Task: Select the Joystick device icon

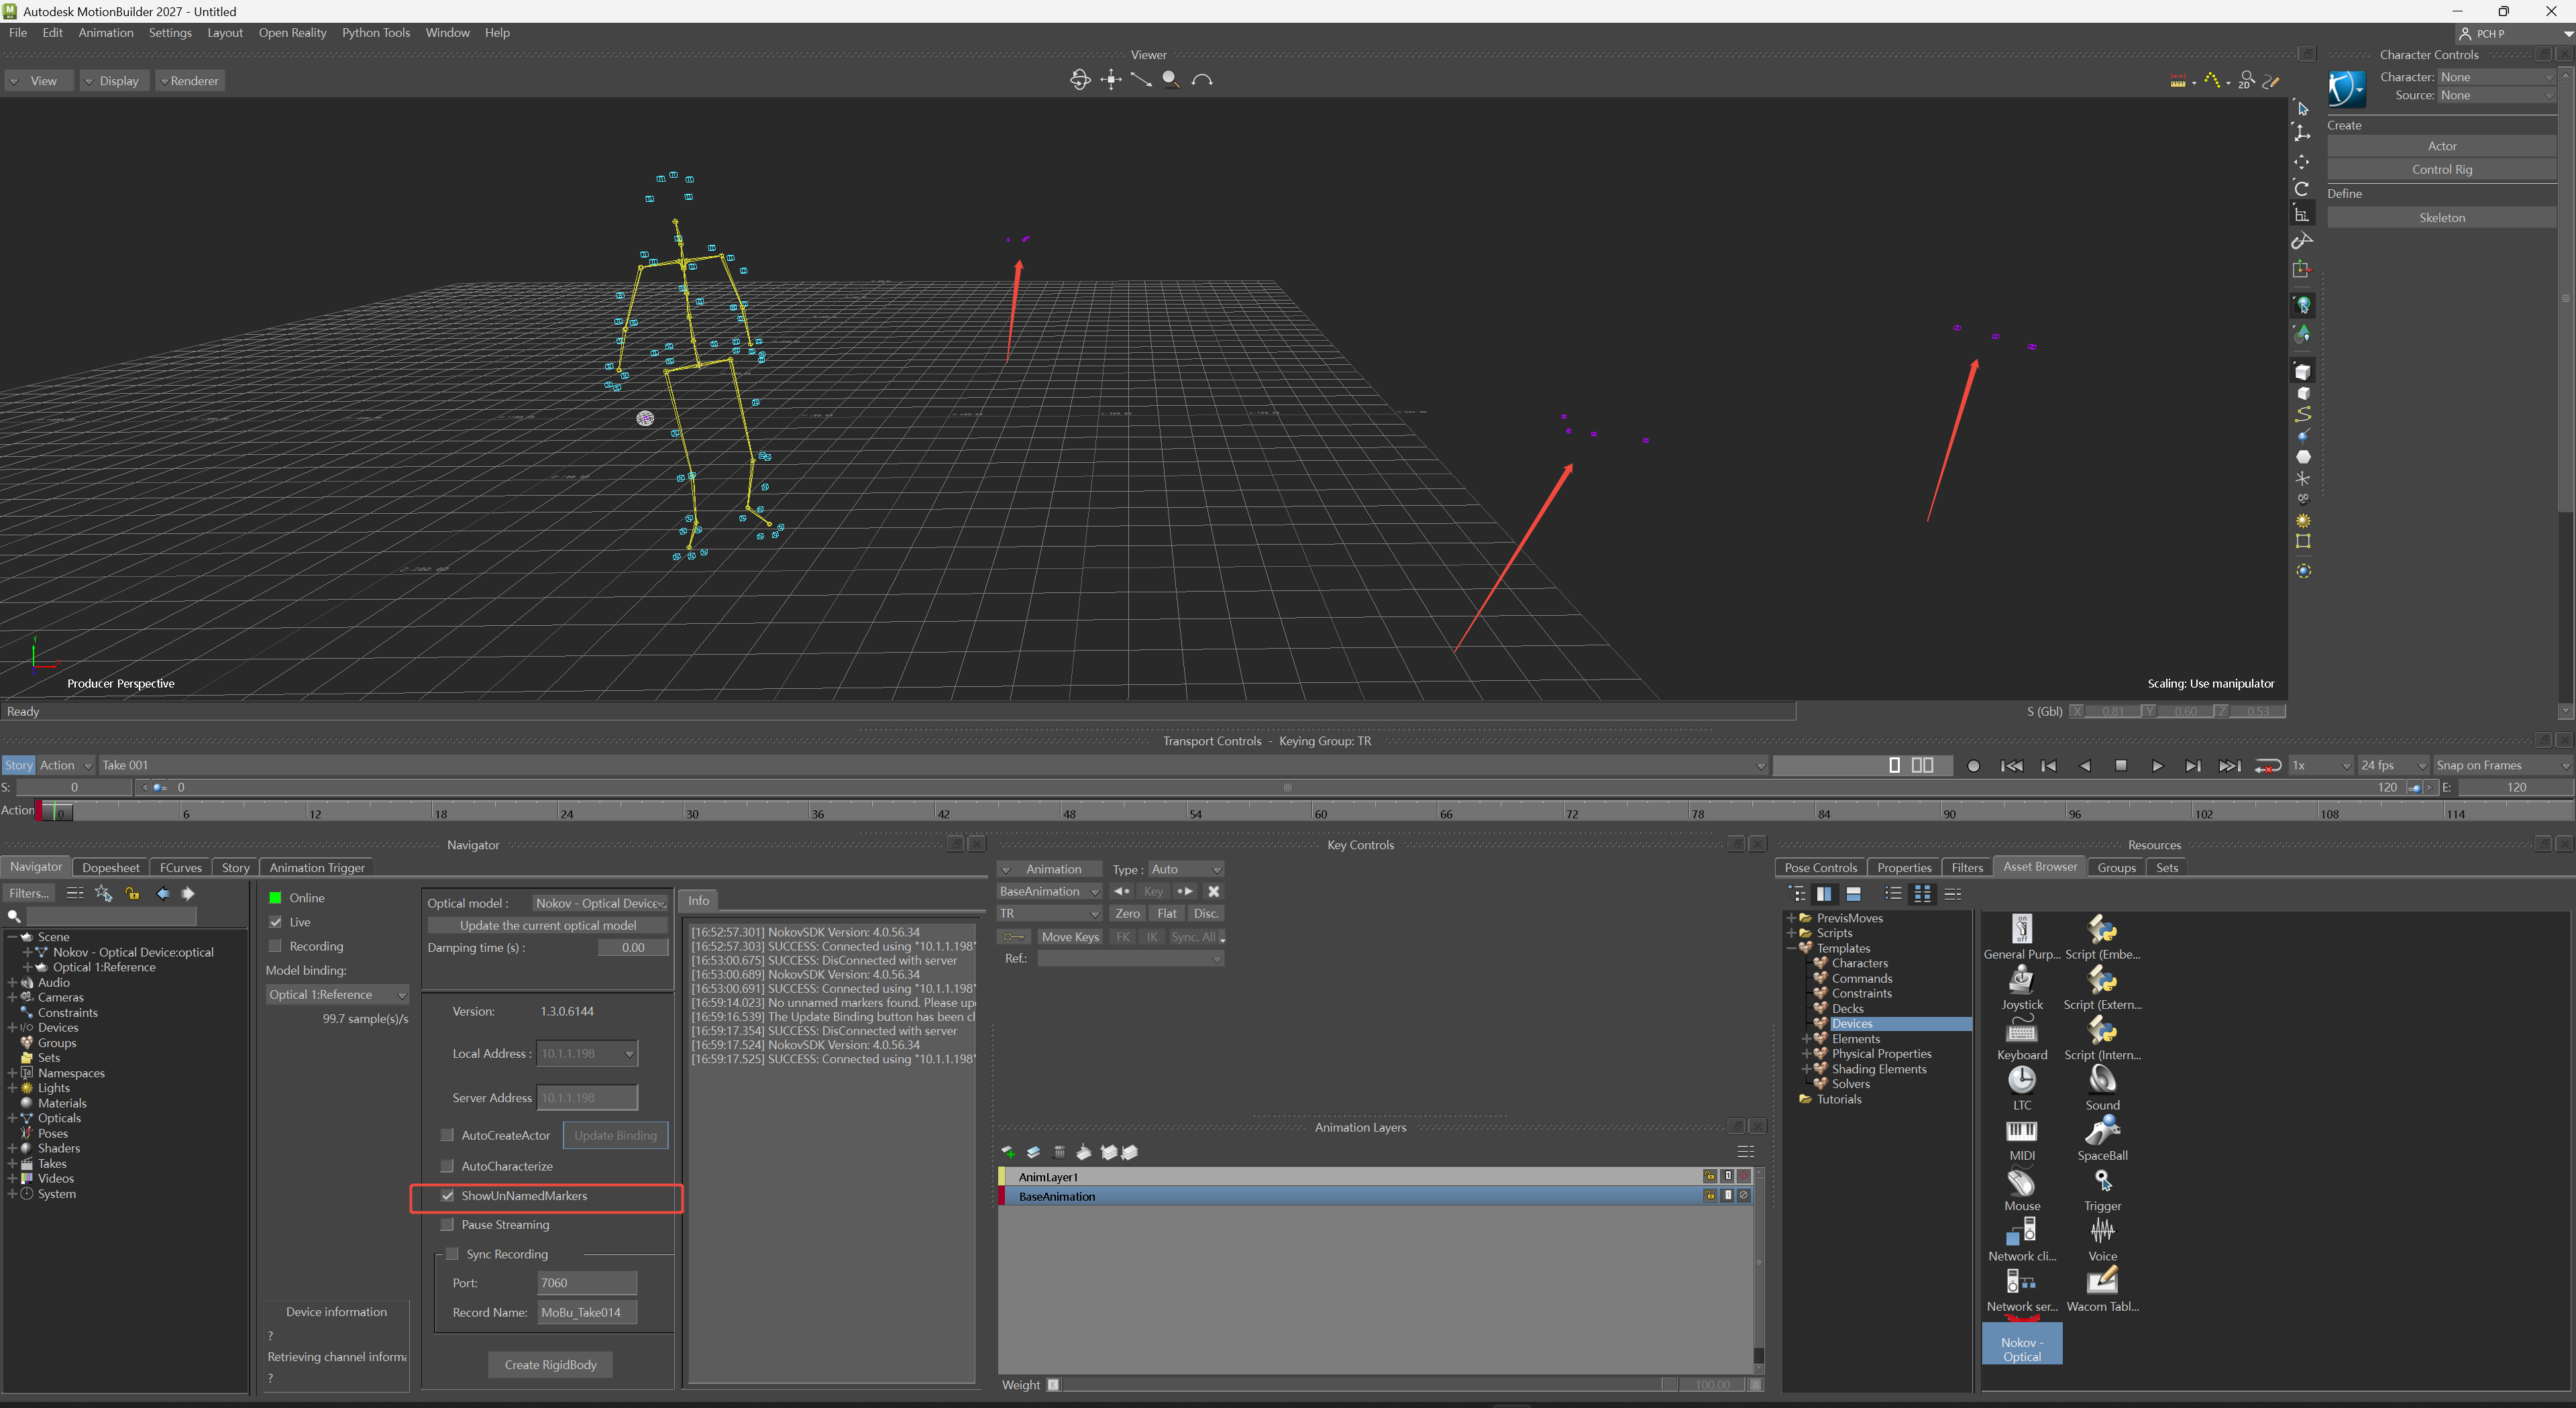Action: point(2021,987)
